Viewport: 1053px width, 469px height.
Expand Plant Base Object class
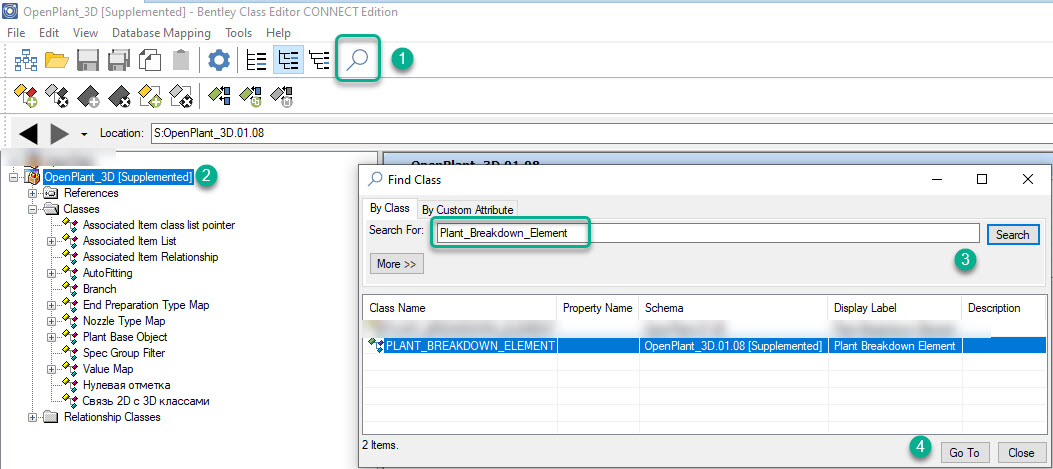point(51,337)
